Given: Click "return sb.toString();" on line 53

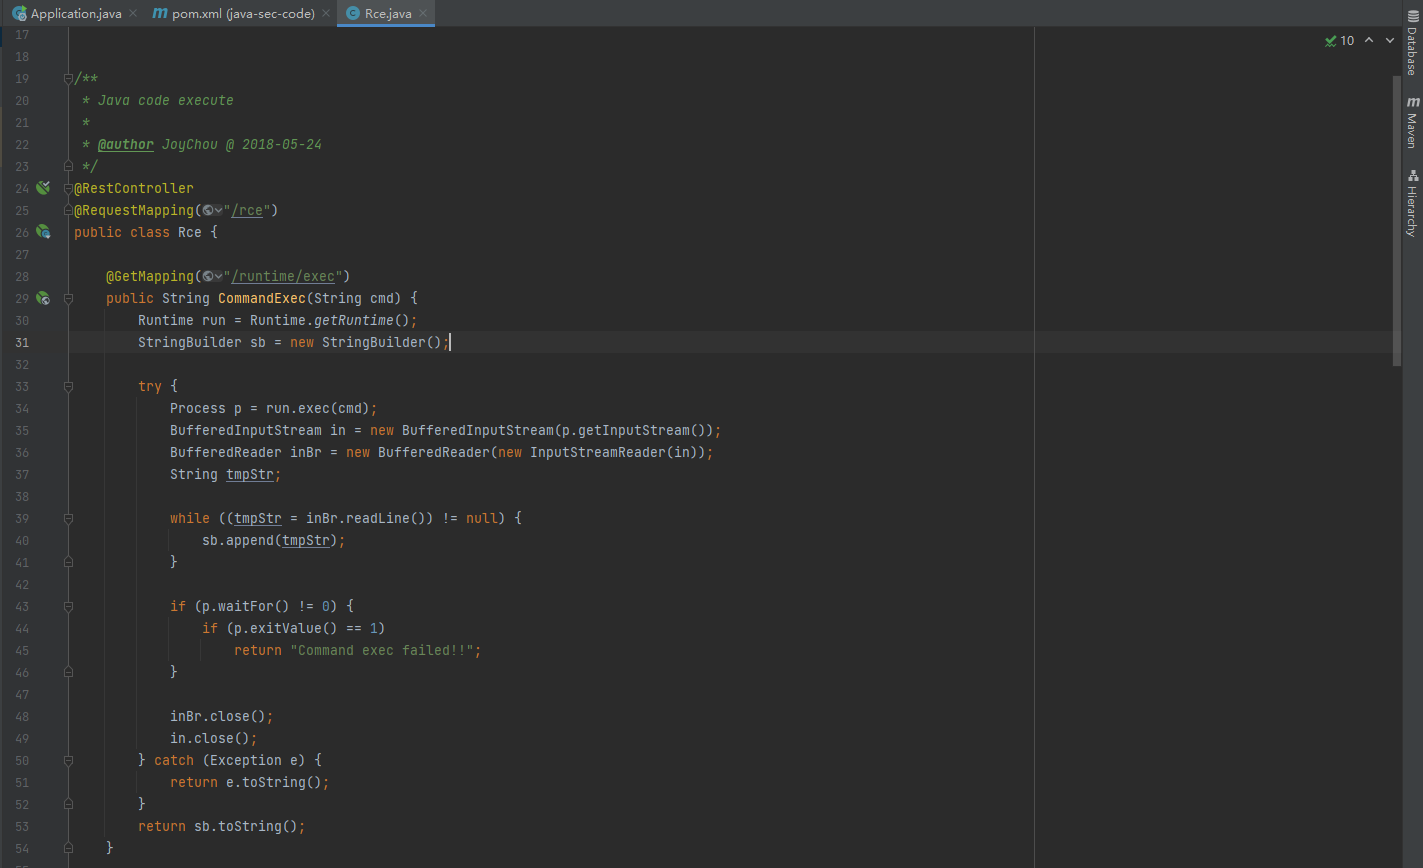Looking at the screenshot, I should (x=222, y=826).
